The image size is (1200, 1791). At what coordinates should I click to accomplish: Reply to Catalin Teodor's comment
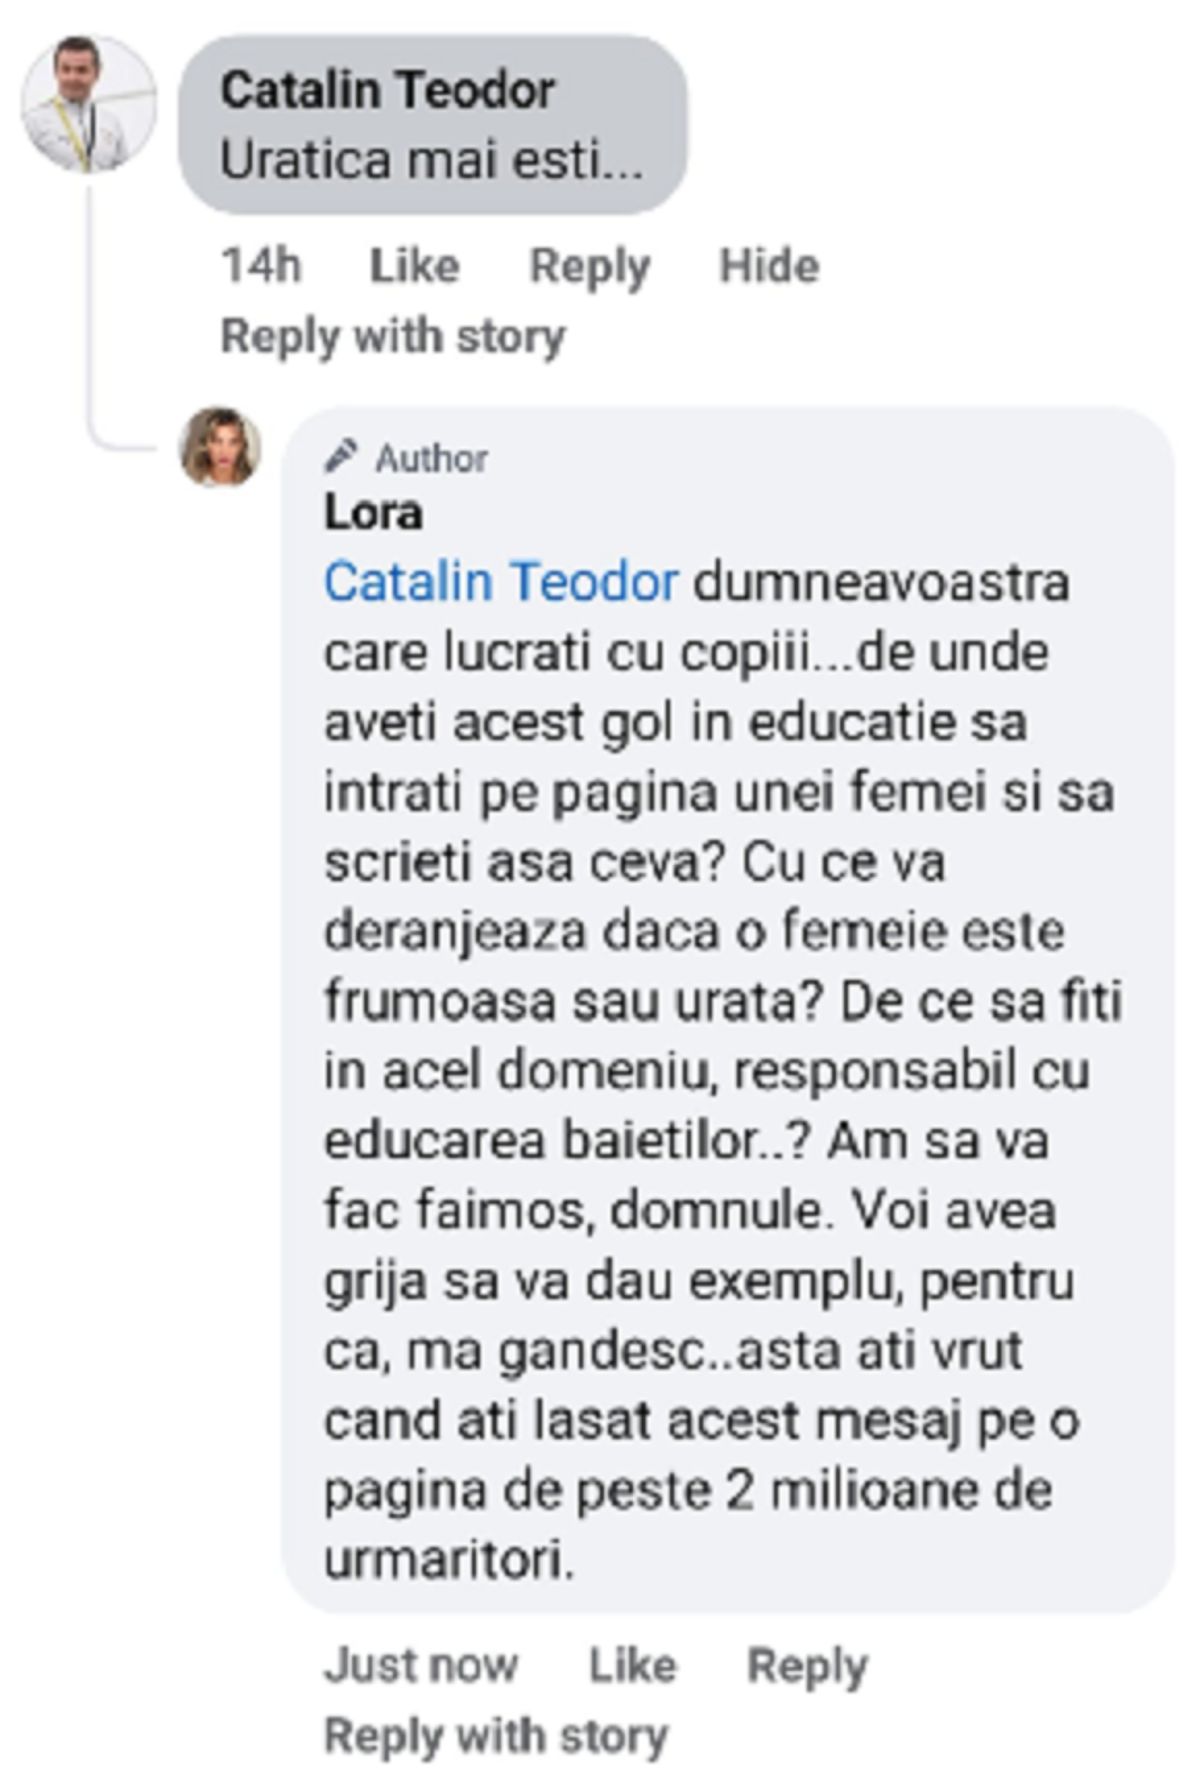tap(589, 266)
